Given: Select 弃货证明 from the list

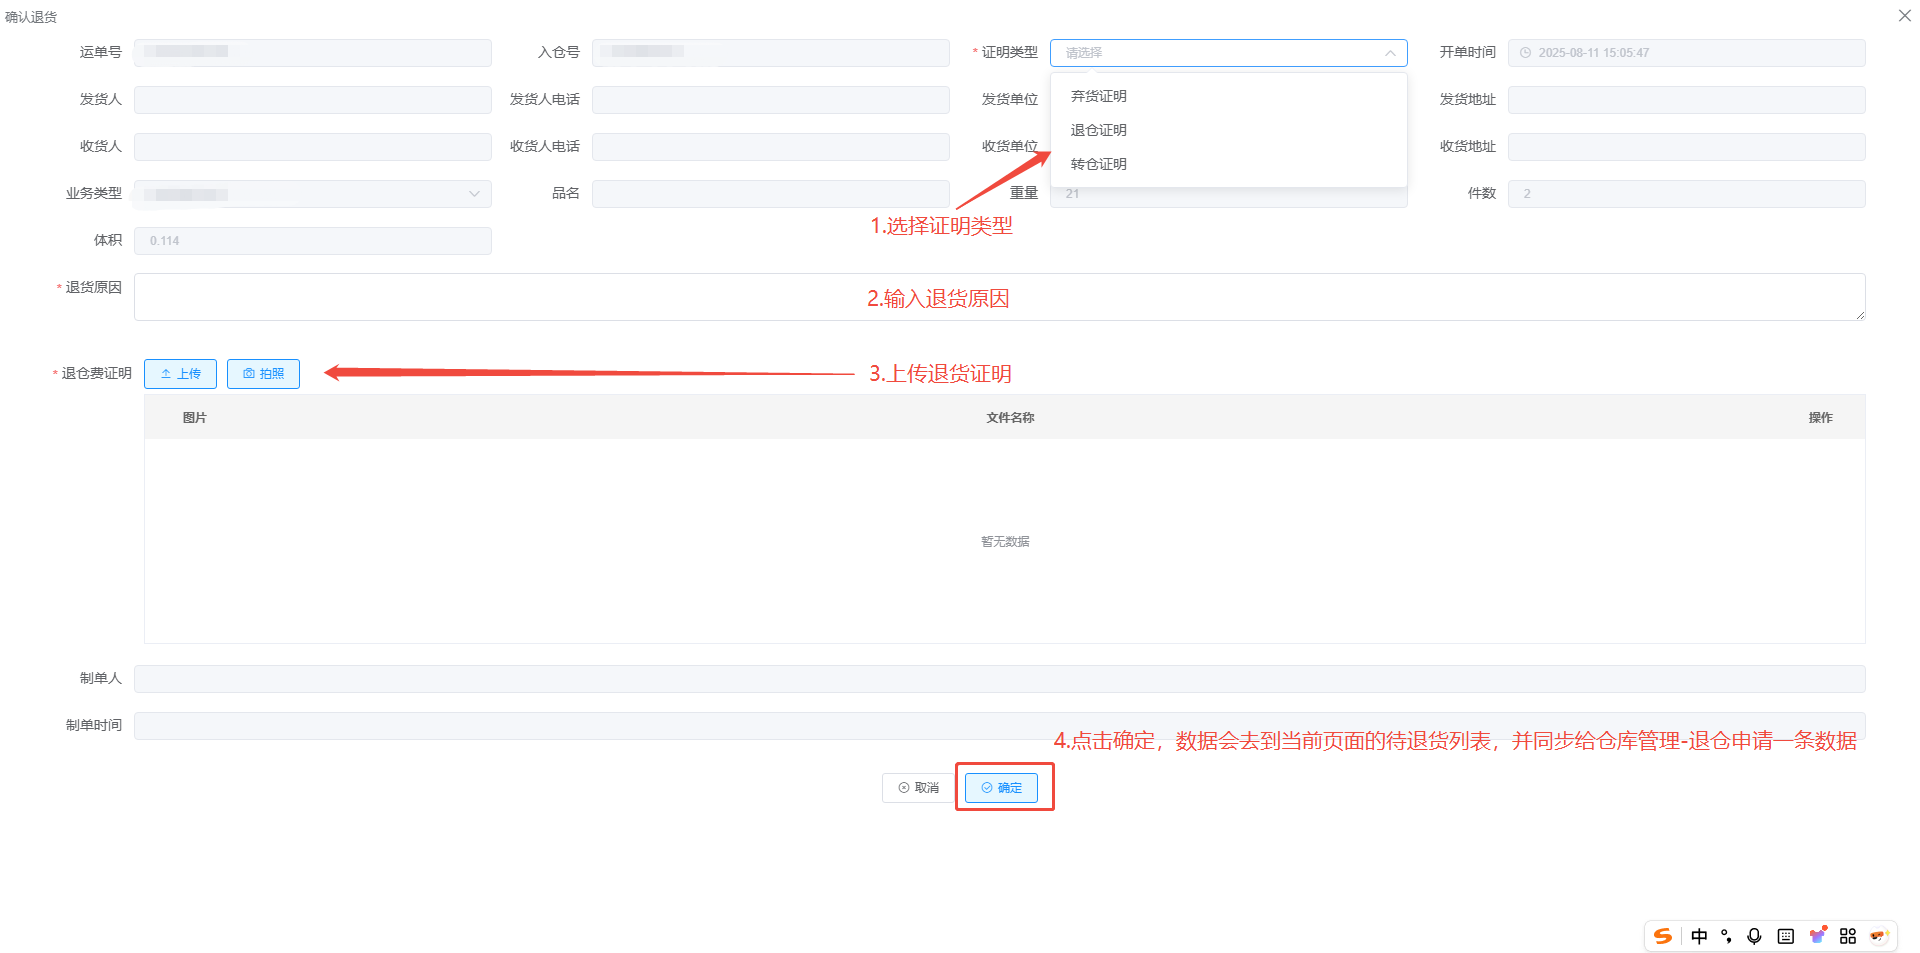Looking at the screenshot, I should pyautogui.click(x=1099, y=96).
